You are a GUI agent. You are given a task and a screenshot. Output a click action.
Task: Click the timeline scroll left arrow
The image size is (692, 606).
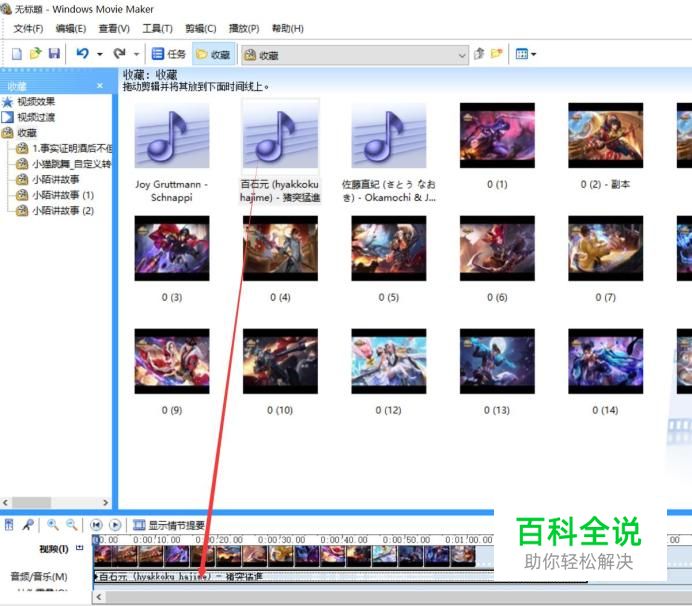(99, 597)
